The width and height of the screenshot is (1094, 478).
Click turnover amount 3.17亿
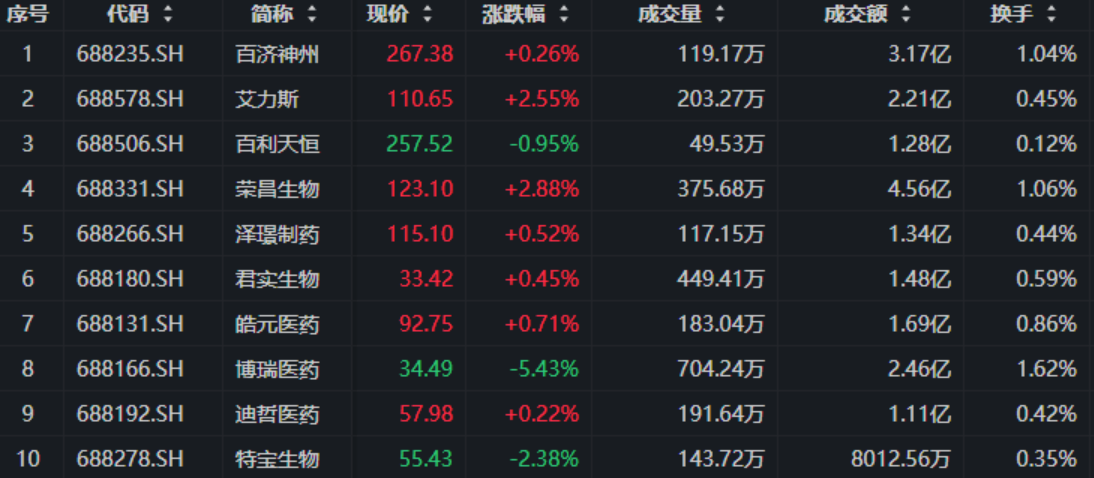[x=919, y=54]
